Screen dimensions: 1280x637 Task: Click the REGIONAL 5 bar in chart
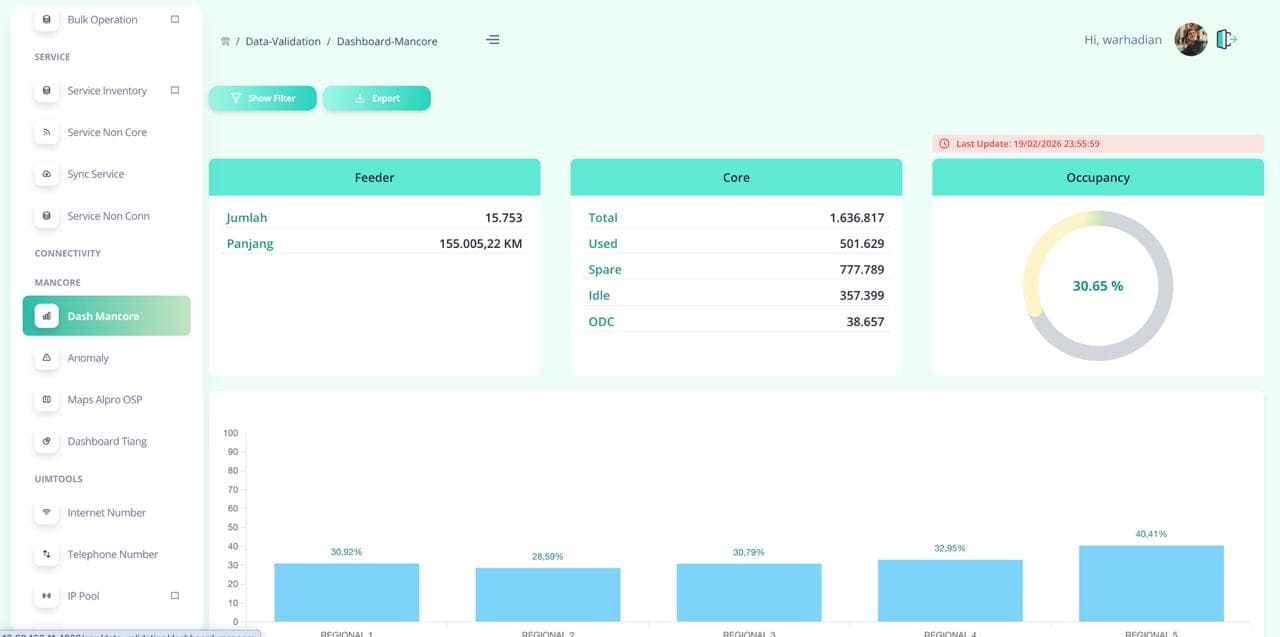click(1151, 583)
